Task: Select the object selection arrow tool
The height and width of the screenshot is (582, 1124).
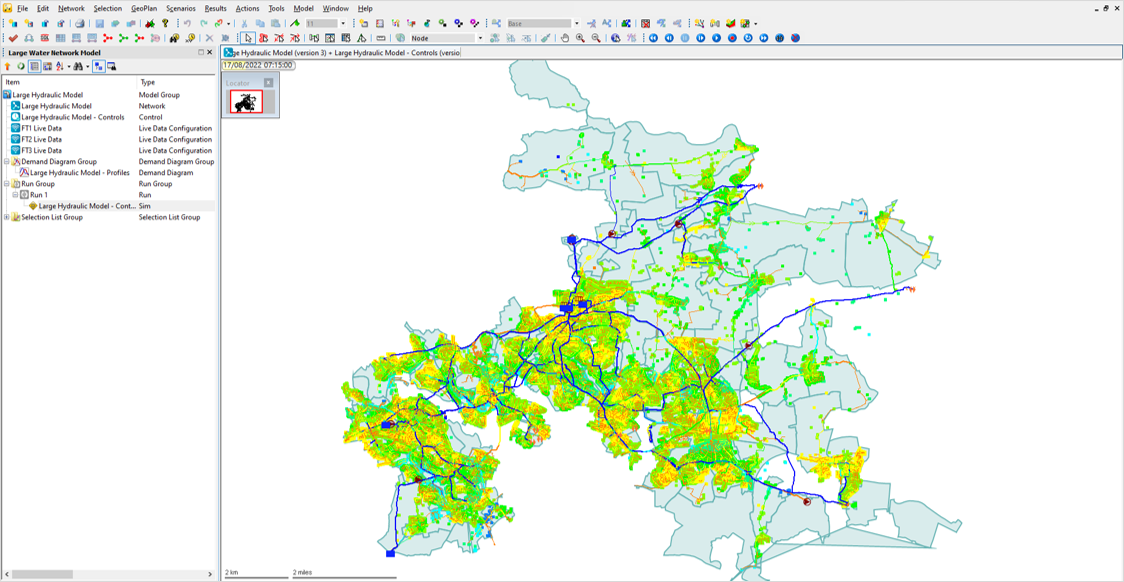Action: pyautogui.click(x=247, y=37)
